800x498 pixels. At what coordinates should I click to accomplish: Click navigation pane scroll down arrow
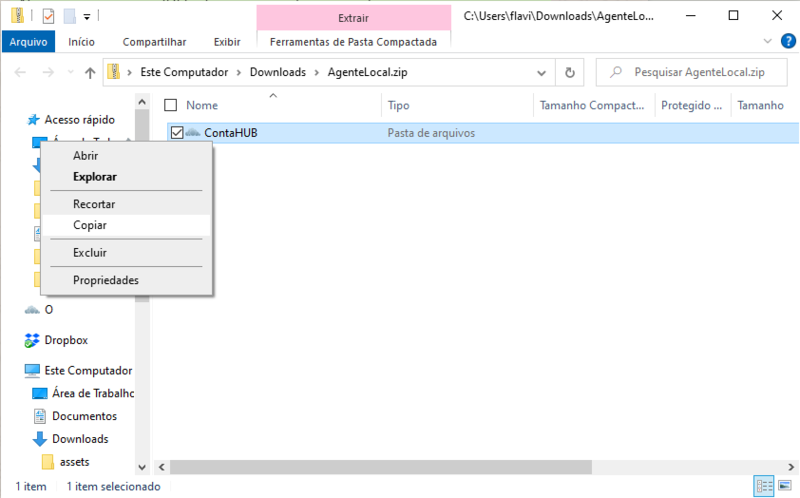[x=142, y=467]
